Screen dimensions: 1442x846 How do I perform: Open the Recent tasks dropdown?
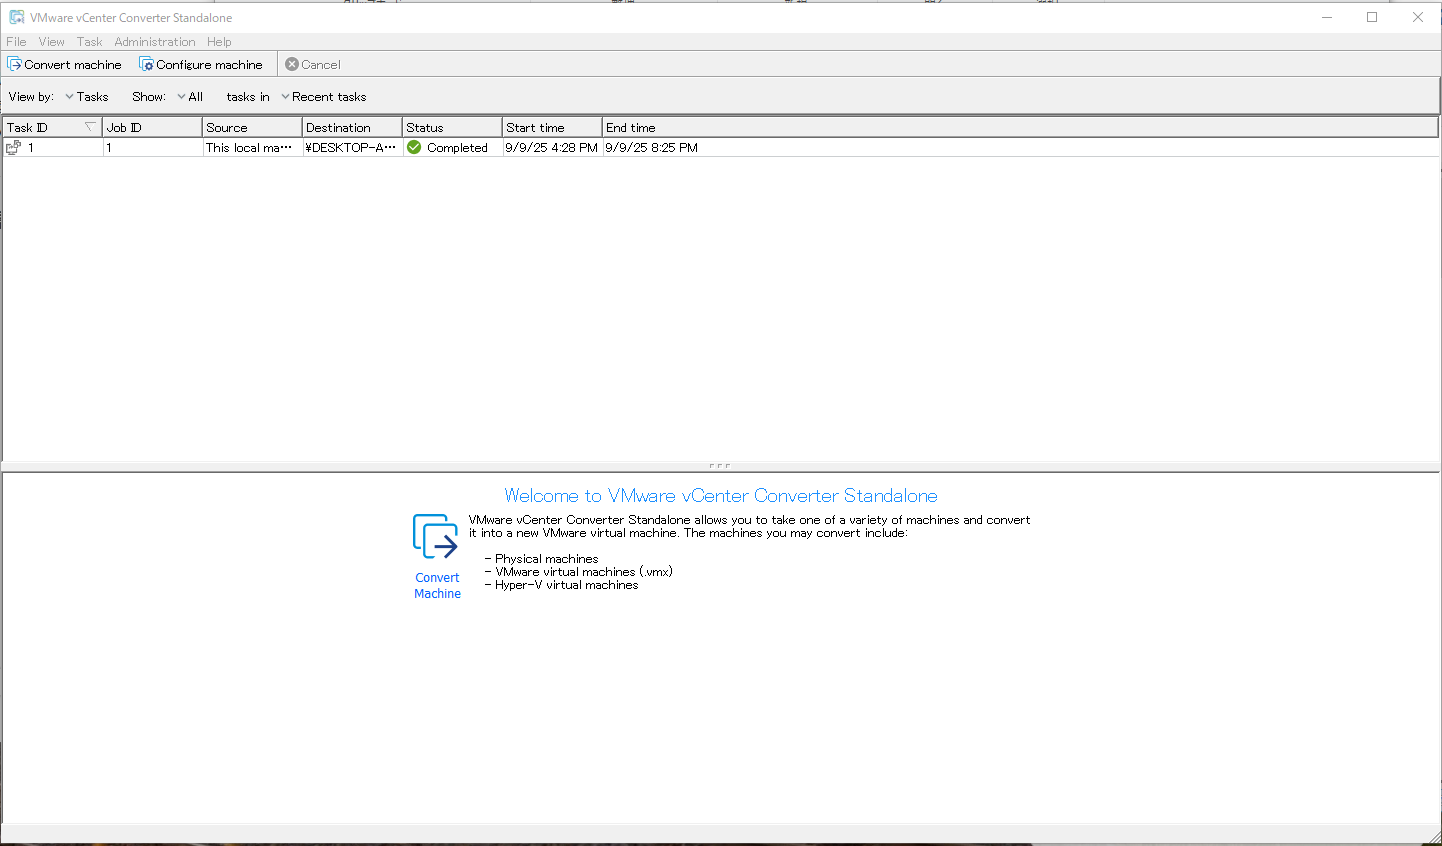(324, 97)
